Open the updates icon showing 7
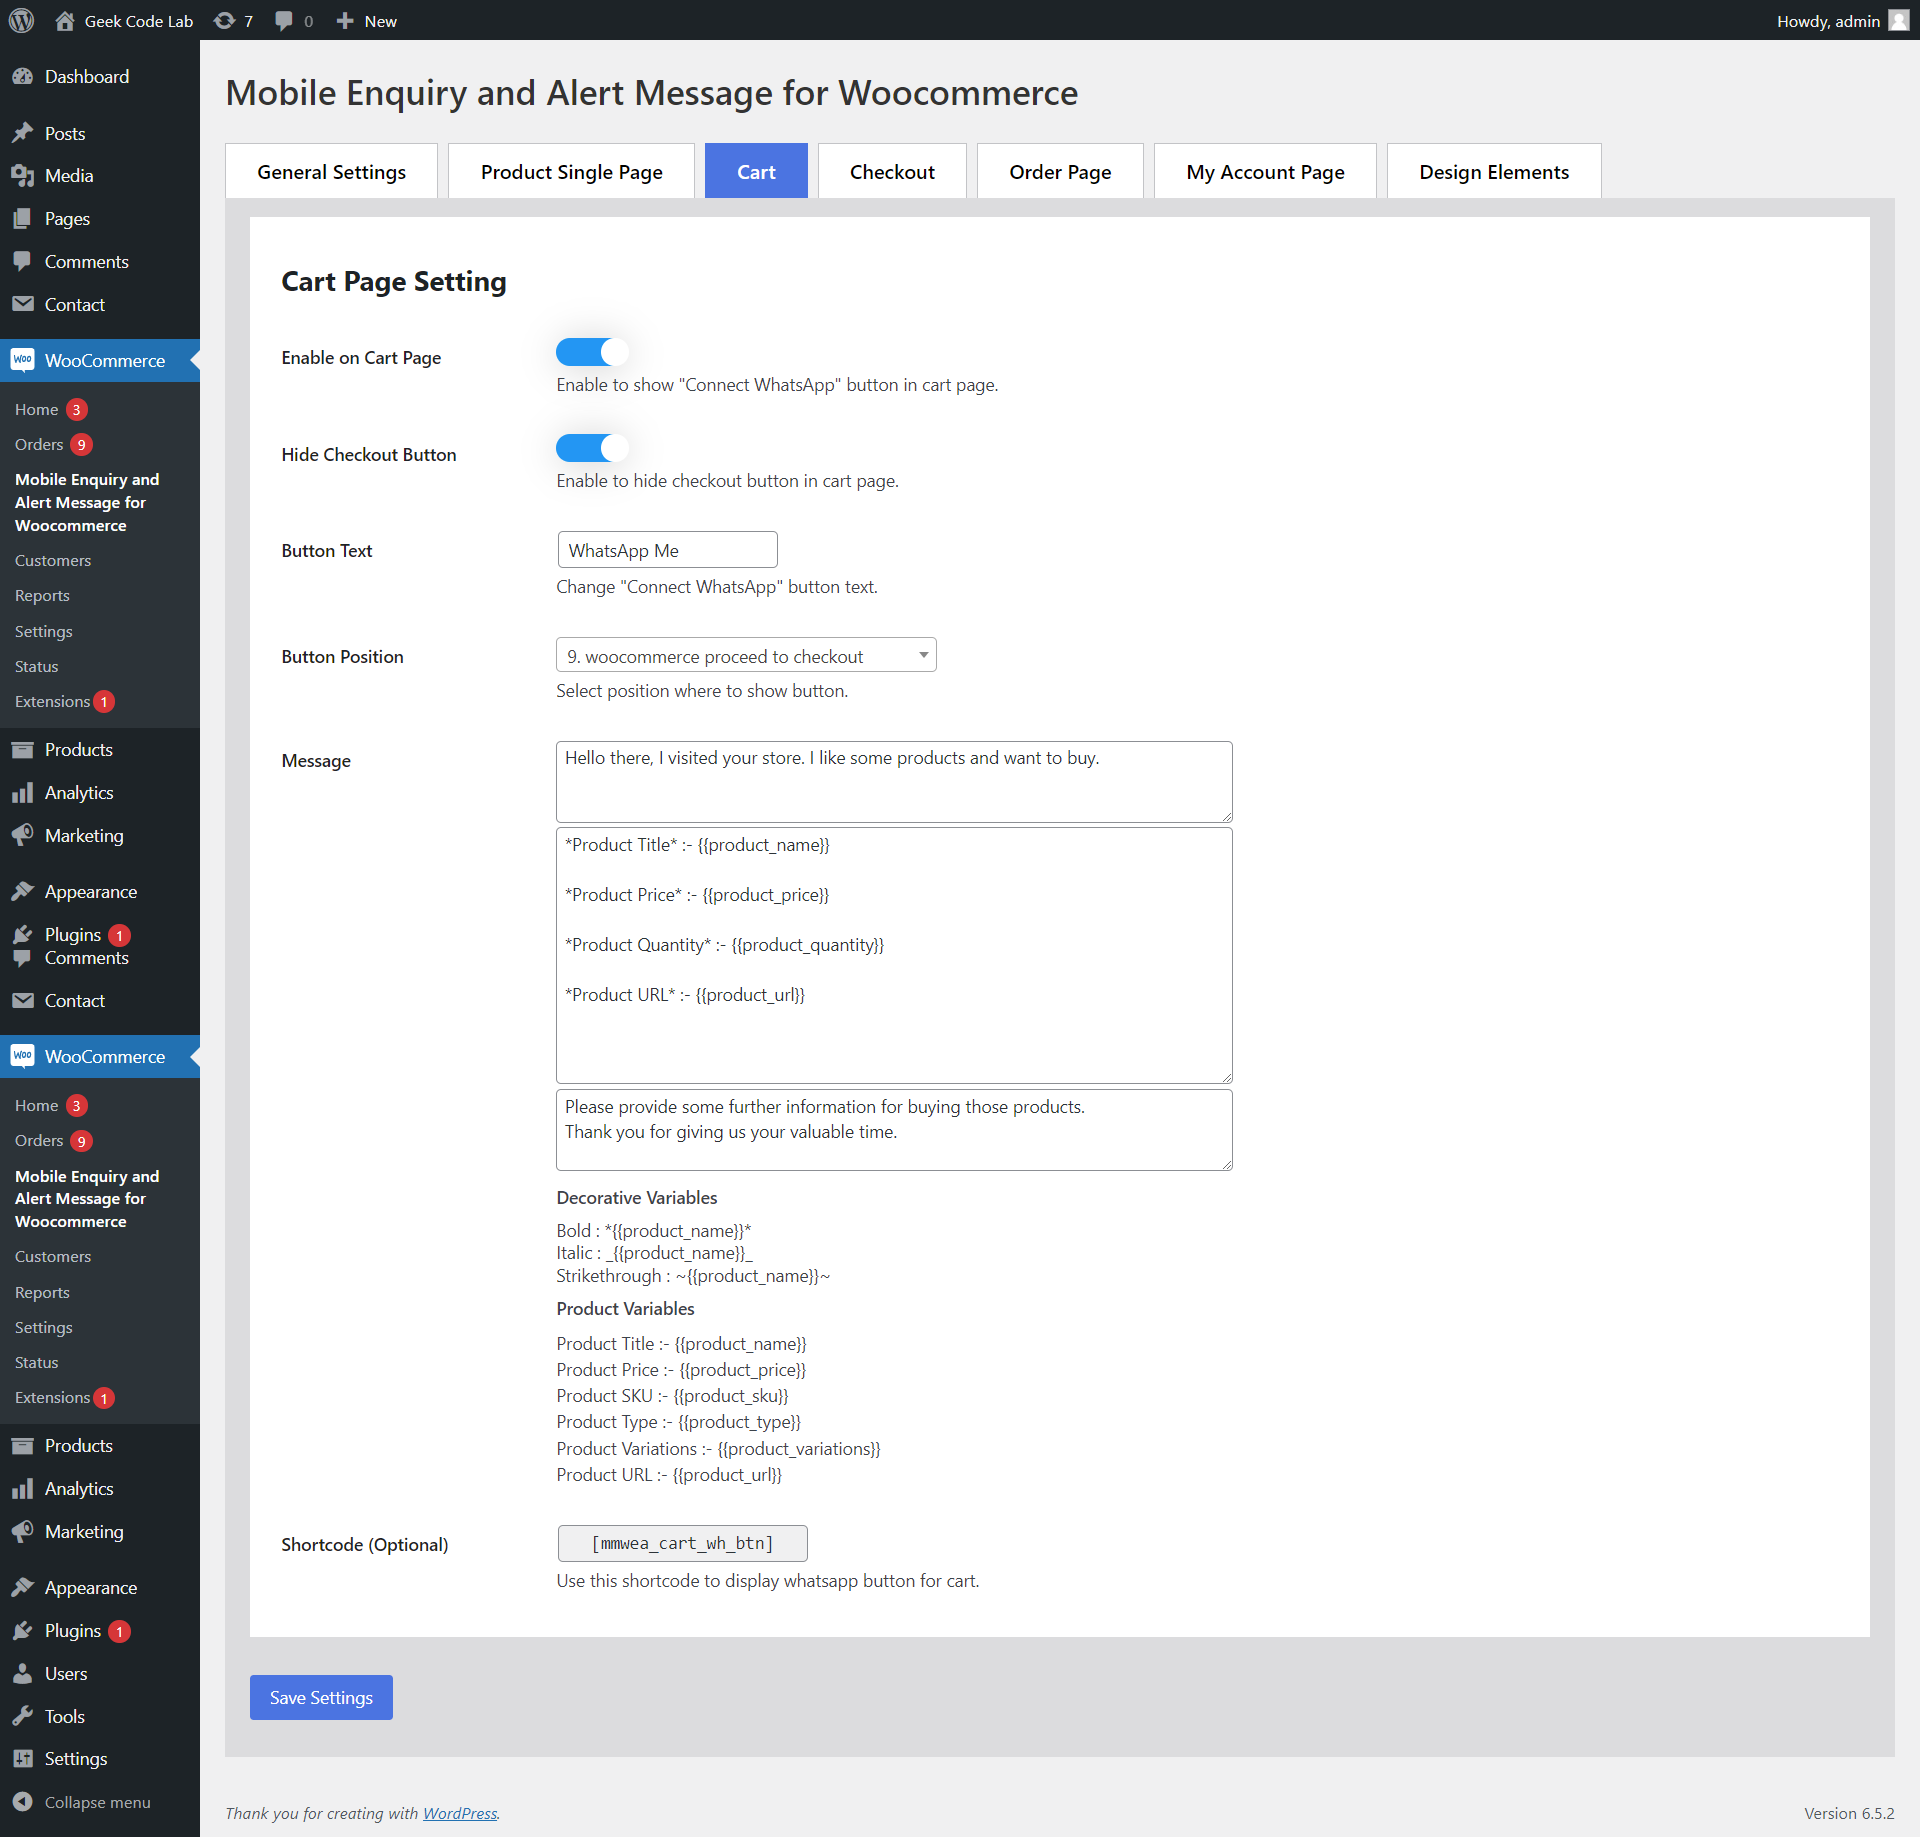Viewport: 1920px width, 1837px height. tap(225, 21)
